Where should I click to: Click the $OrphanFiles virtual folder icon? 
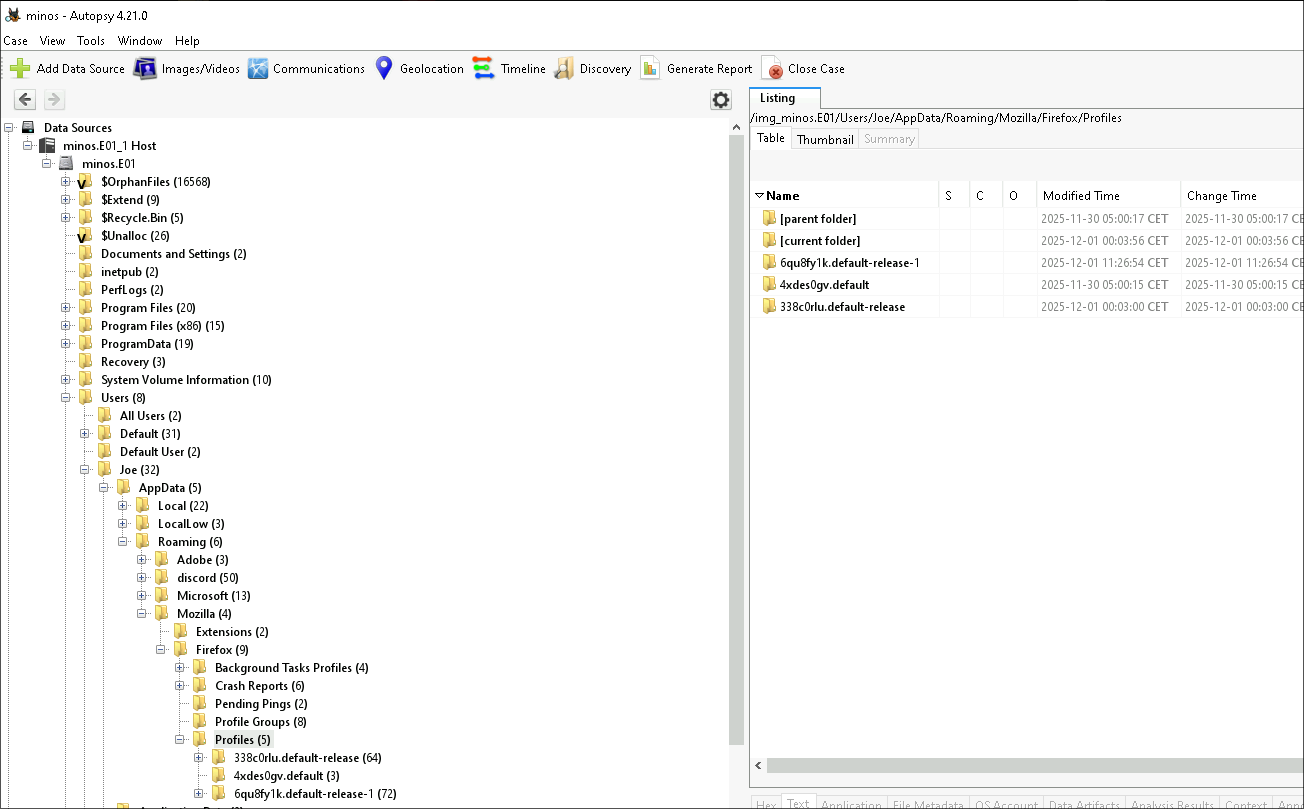pyautogui.click(x=85, y=182)
